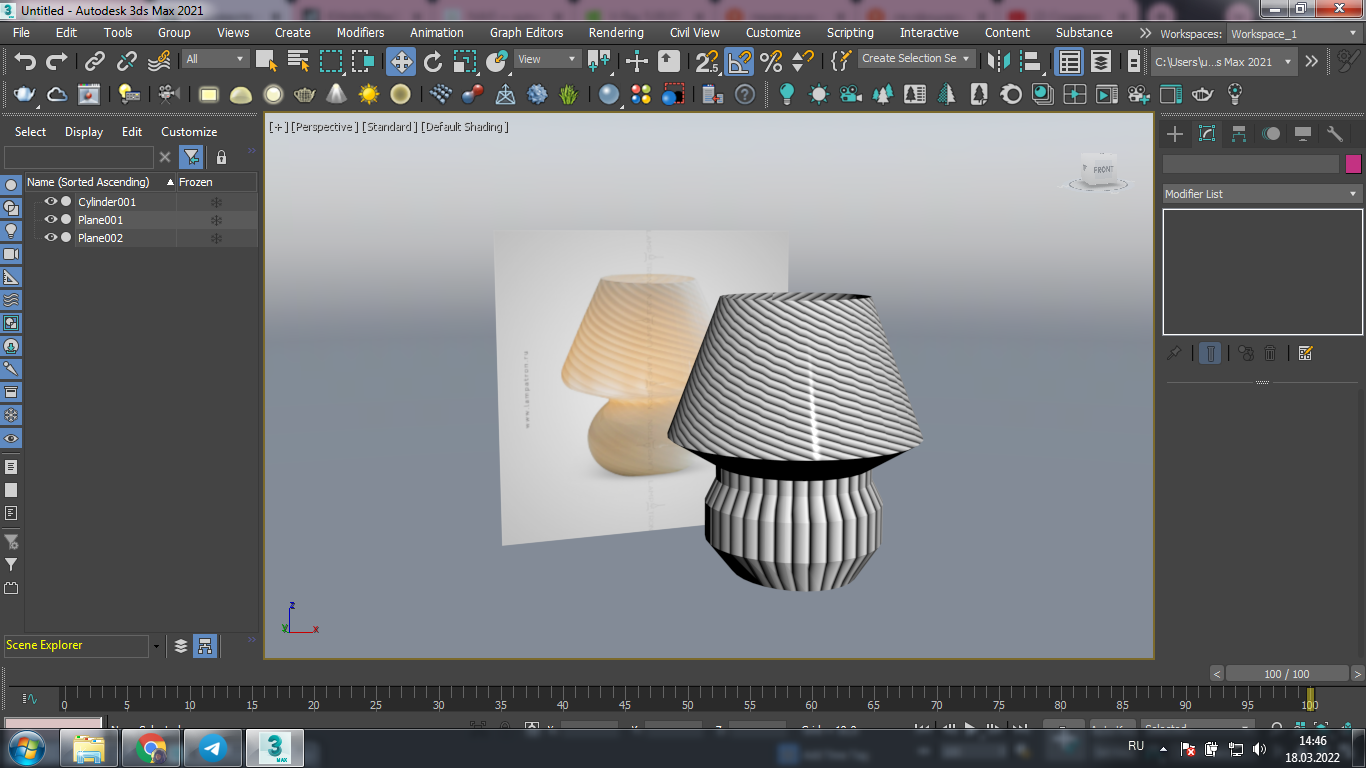Toggle visibility of Plane002

(x=50, y=238)
